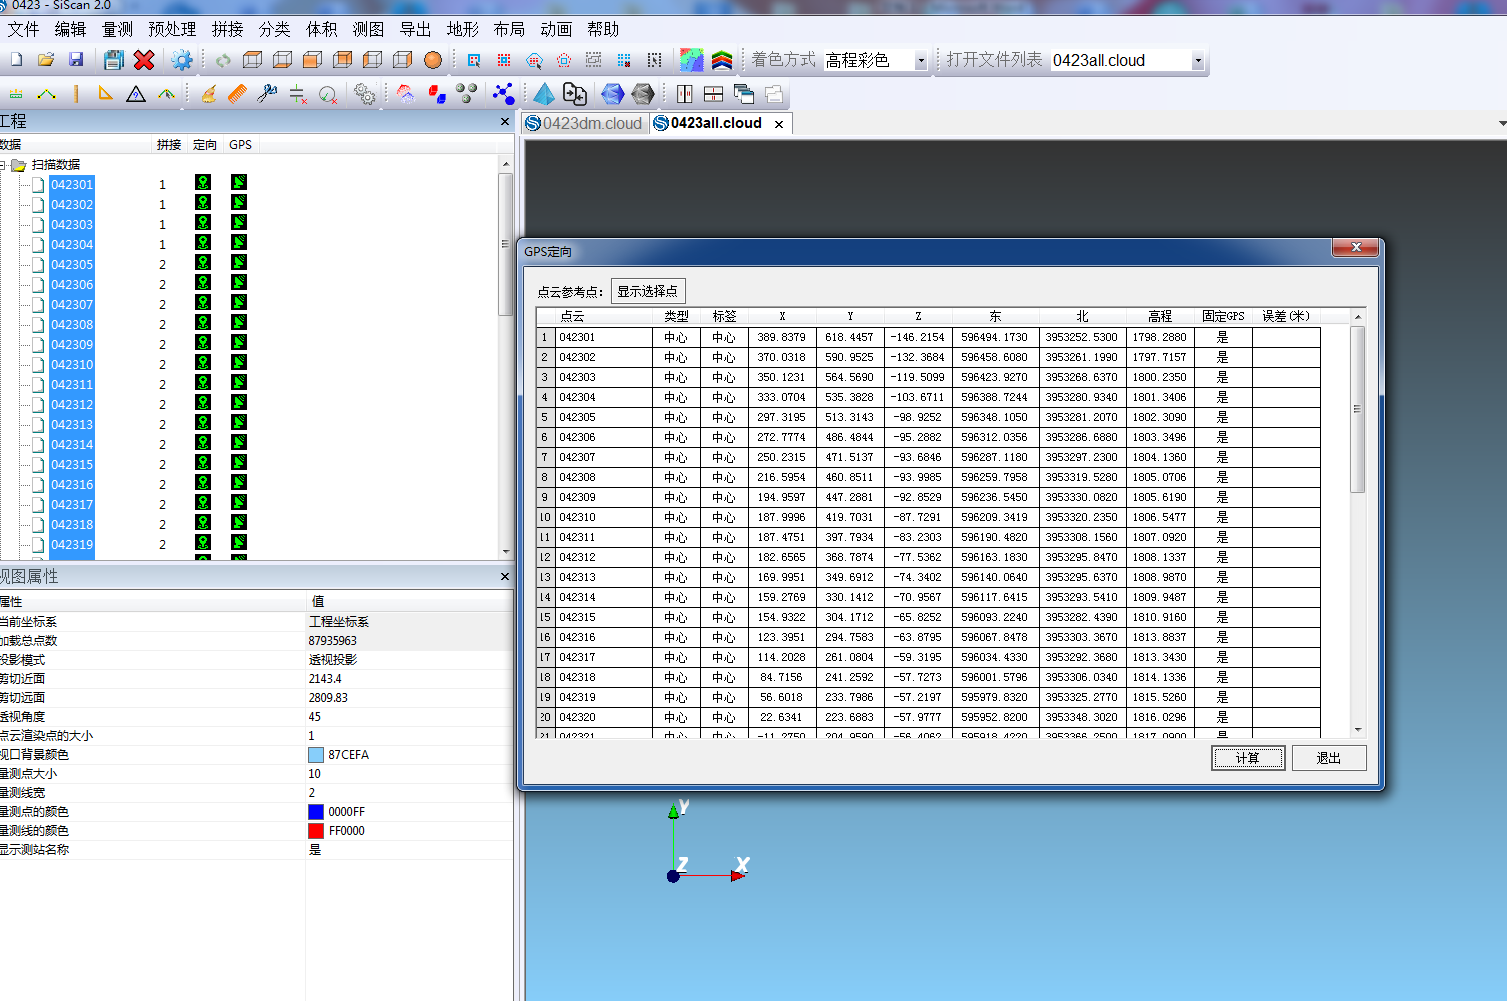1507x1001 pixels.
Task: Click the open folder icon in toolbar
Action: [46, 60]
